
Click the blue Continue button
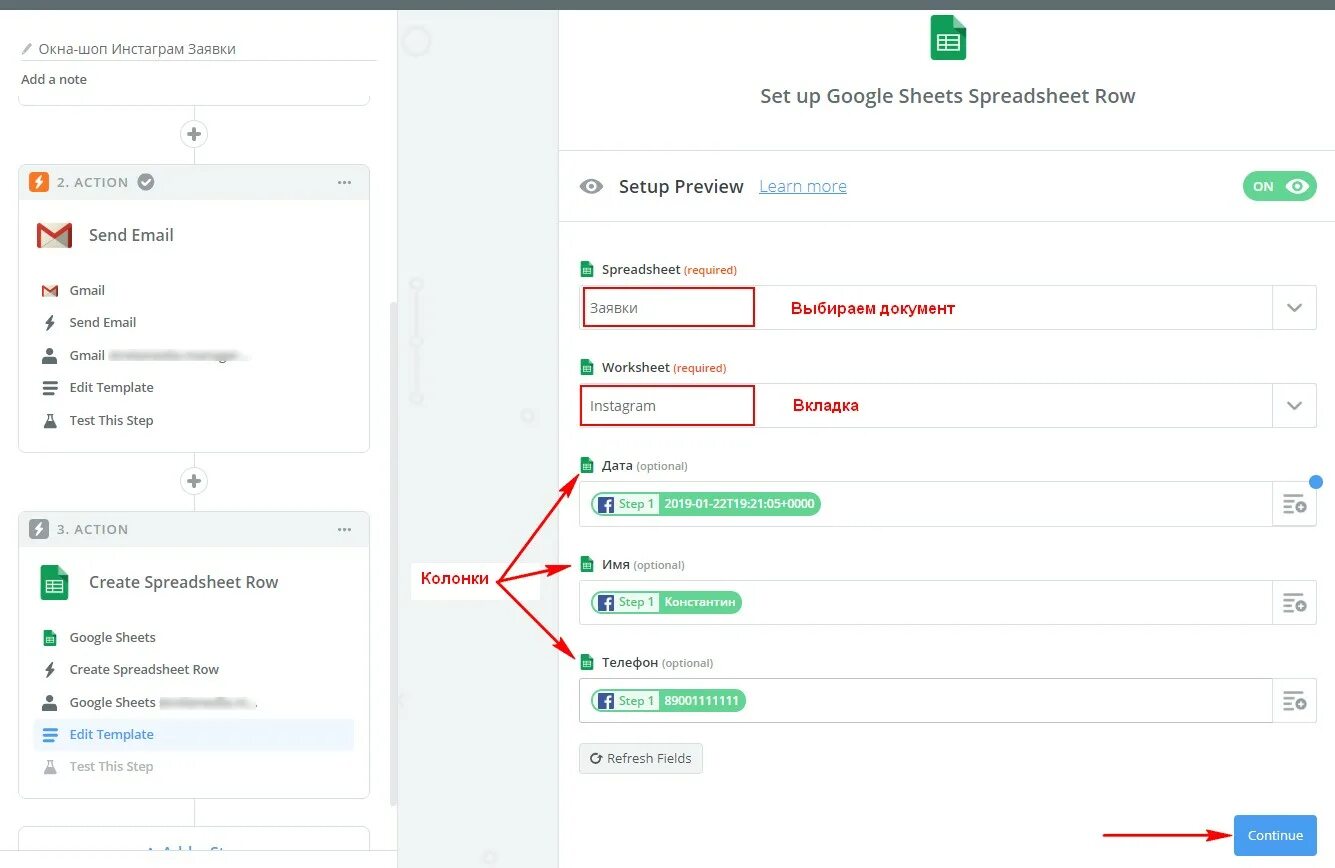(x=1275, y=835)
